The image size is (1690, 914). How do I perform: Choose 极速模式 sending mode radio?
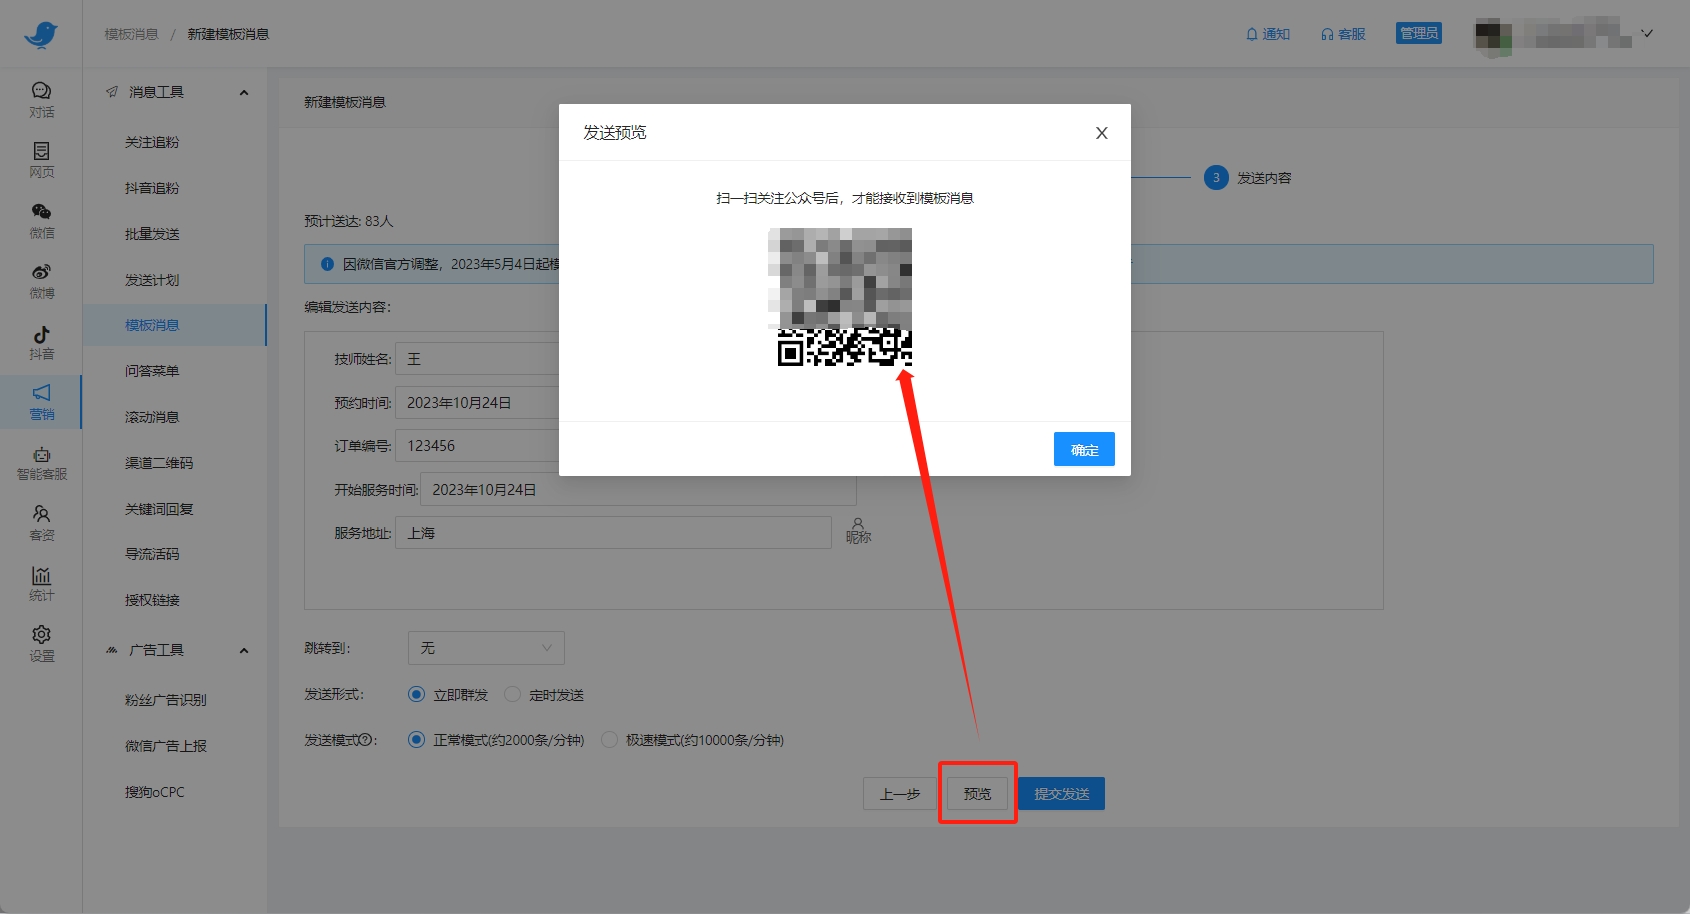[x=609, y=740]
